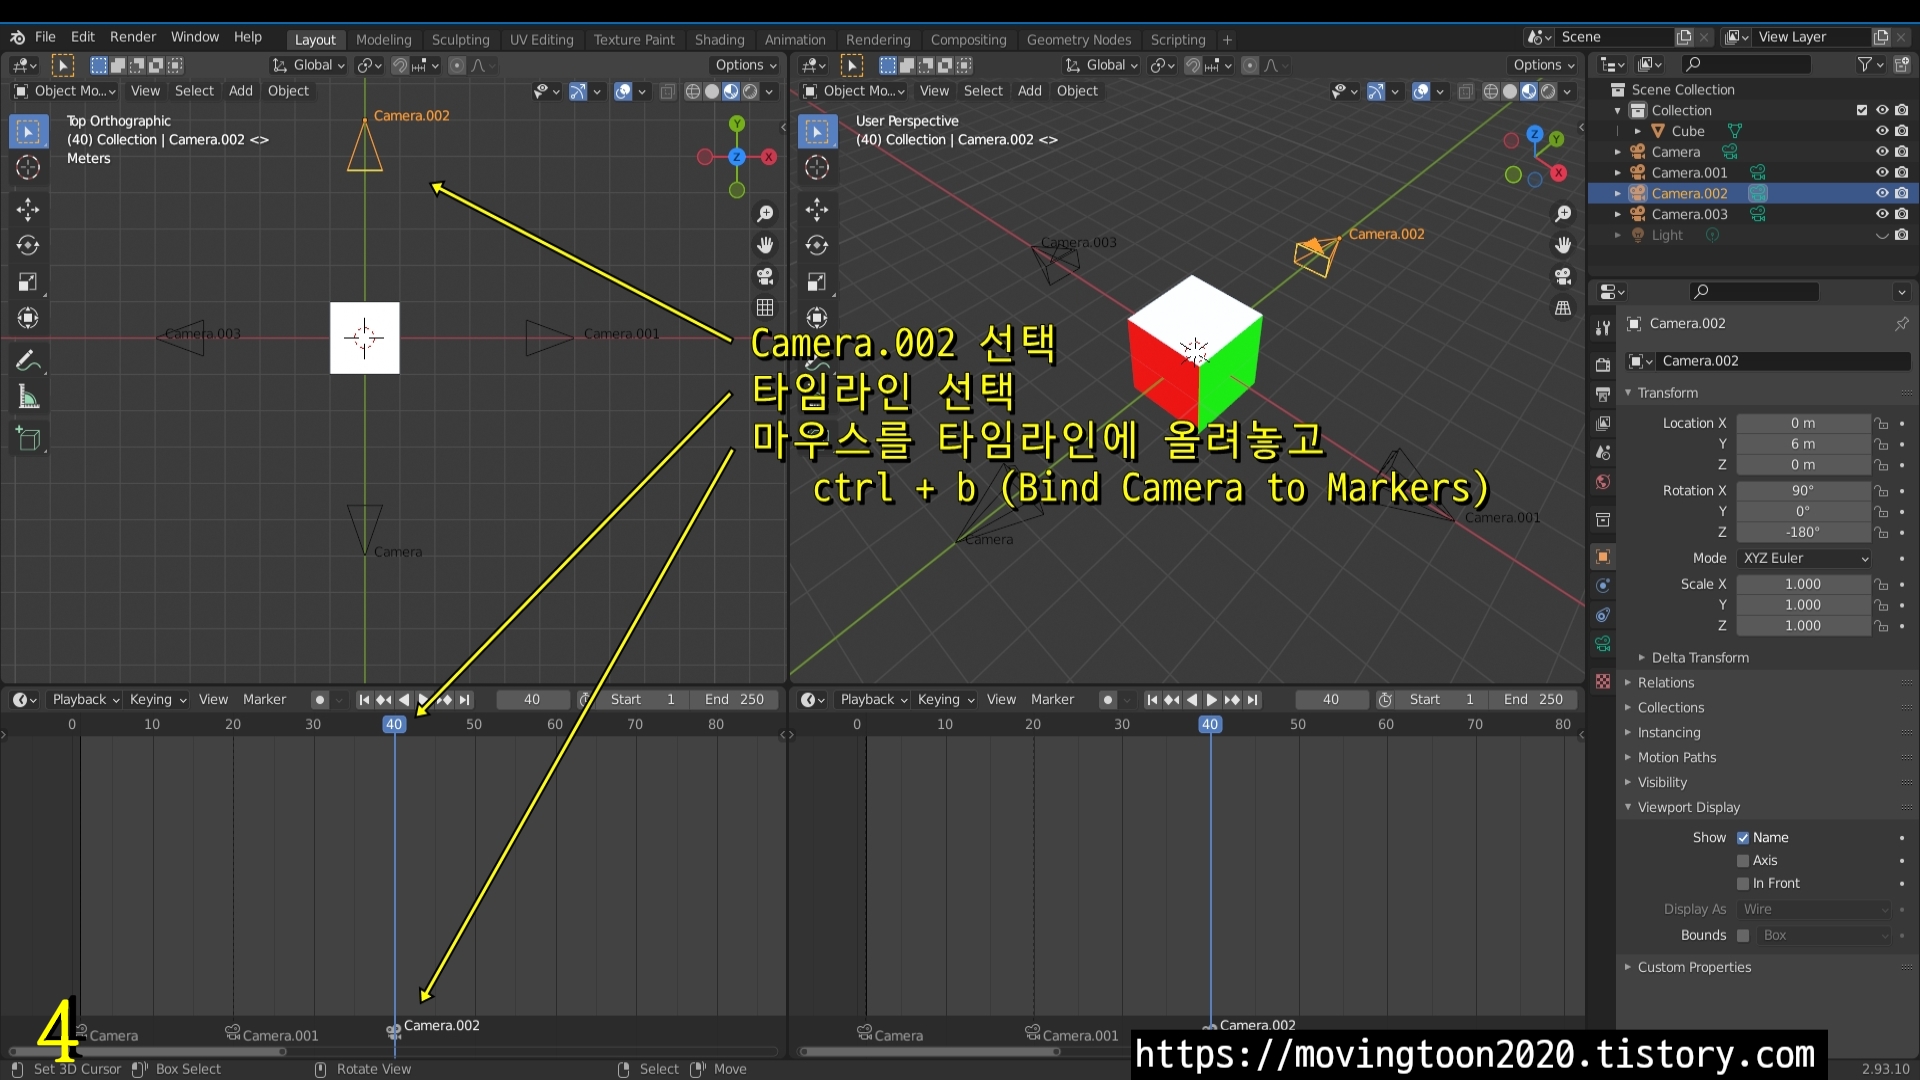
Task: Expand the Motion Paths panel
Action: (x=1676, y=758)
